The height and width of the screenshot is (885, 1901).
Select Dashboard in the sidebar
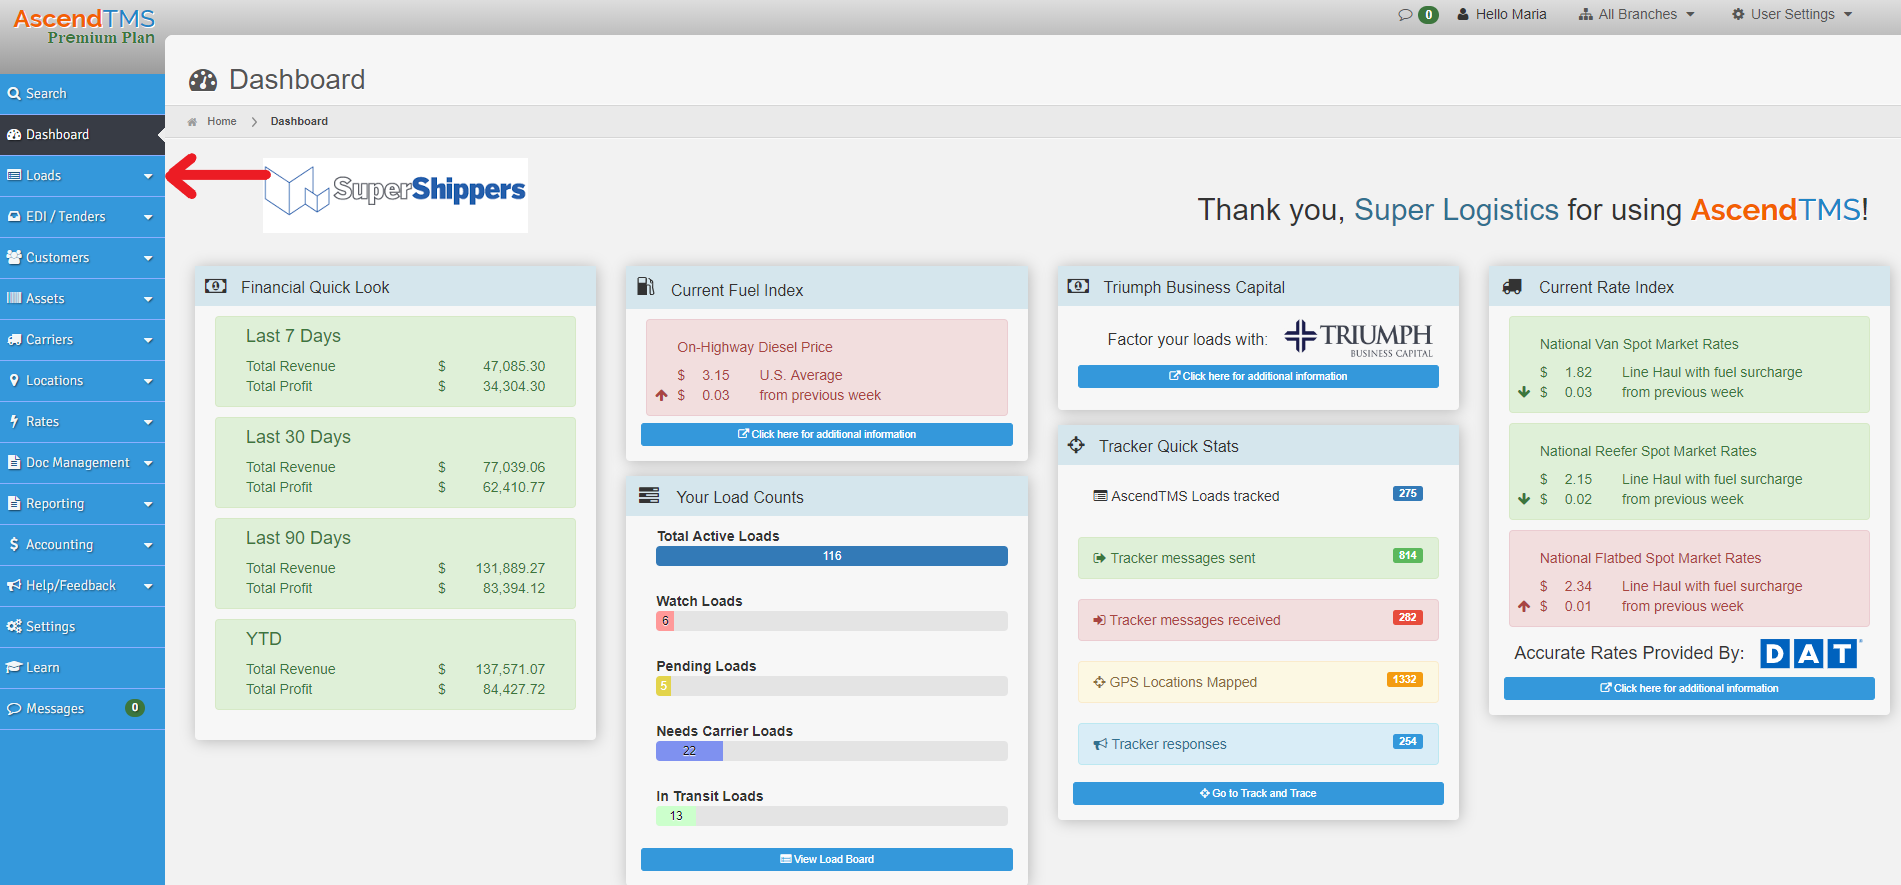82,134
